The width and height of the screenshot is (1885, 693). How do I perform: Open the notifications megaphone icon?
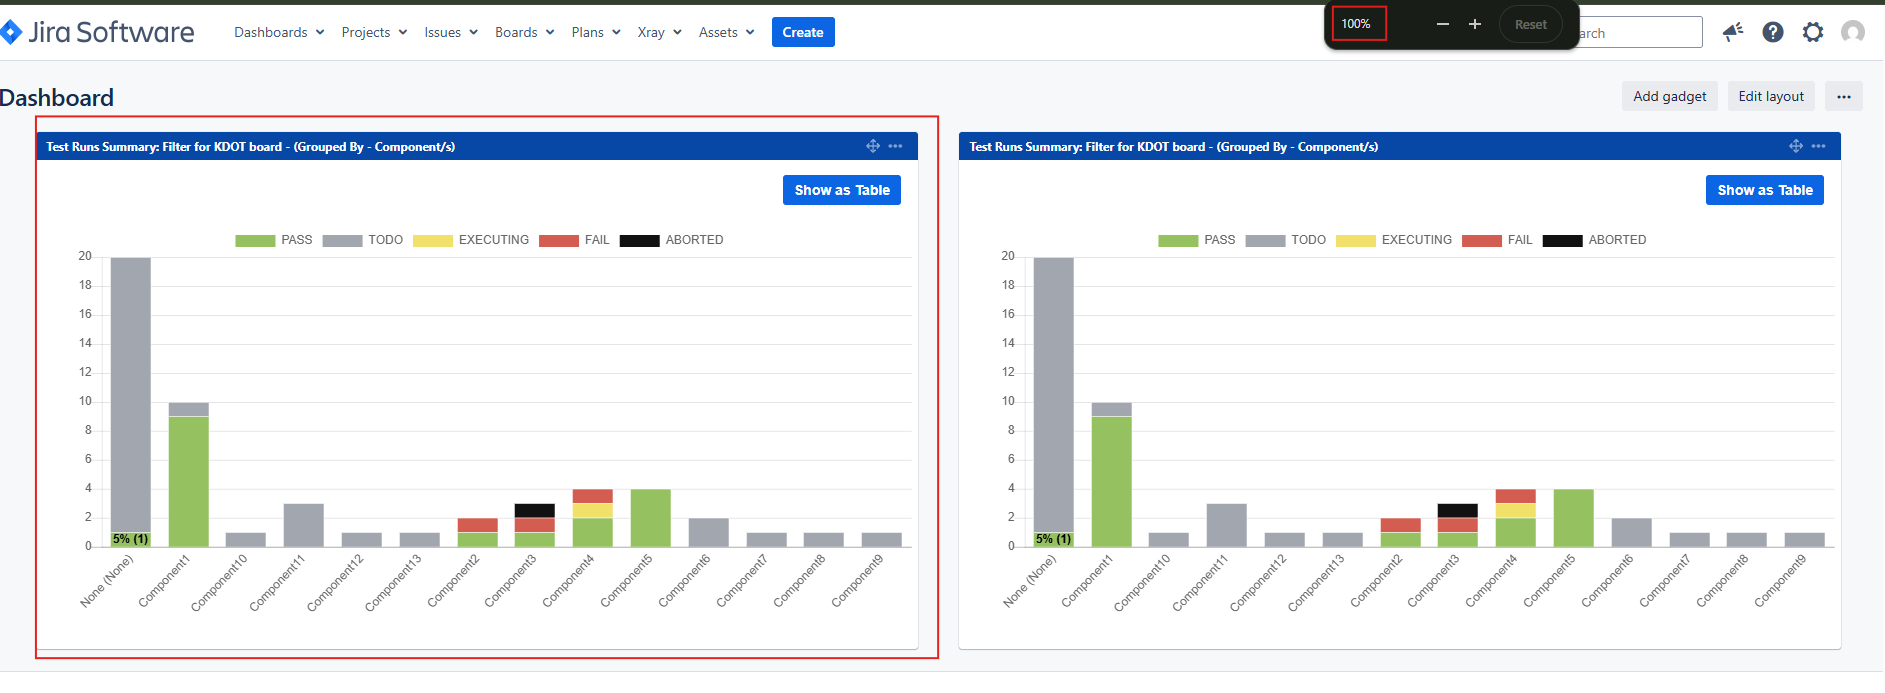click(1733, 32)
